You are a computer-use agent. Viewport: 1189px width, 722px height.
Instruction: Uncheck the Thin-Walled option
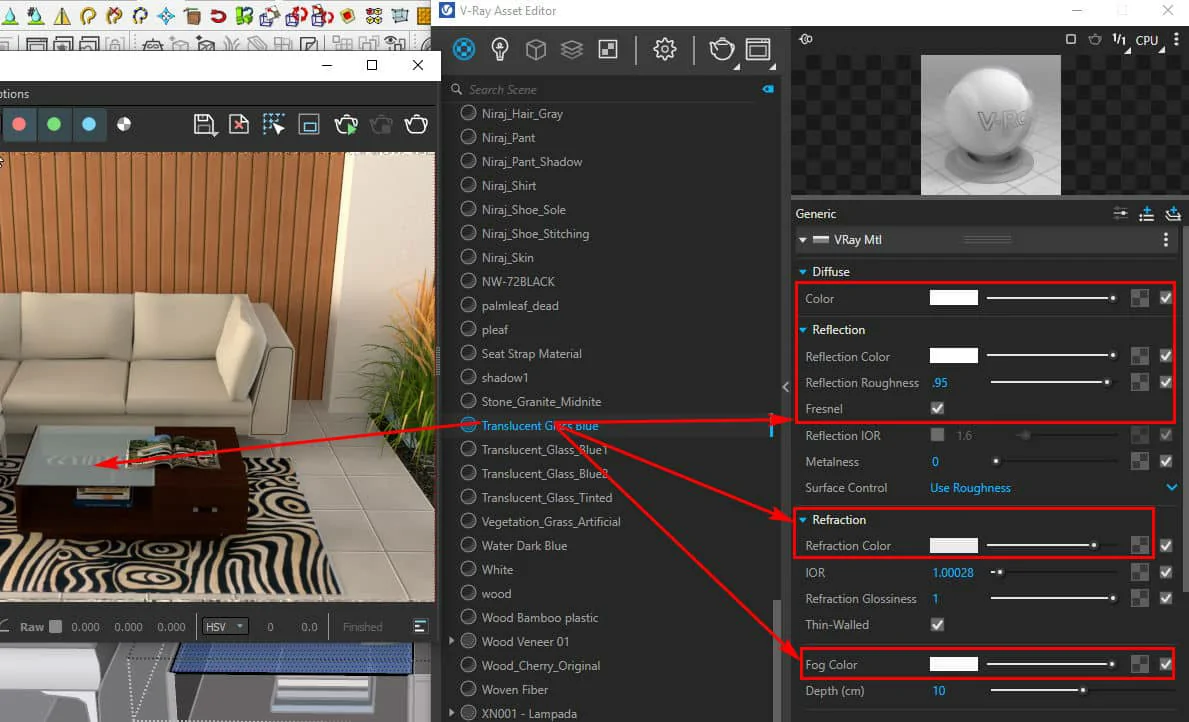937,624
